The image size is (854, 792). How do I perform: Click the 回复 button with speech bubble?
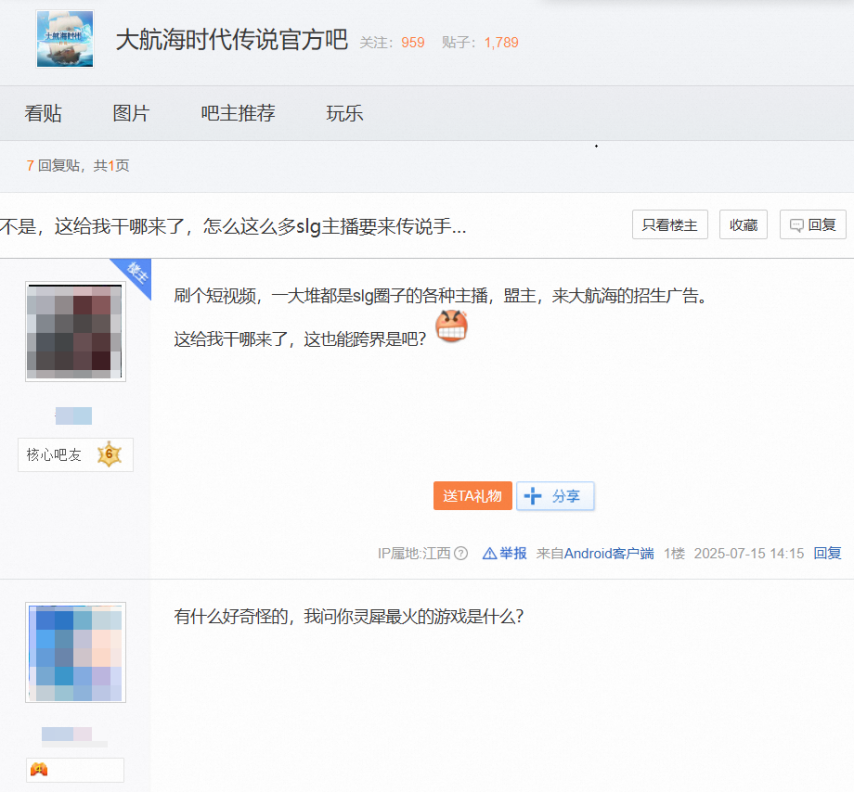pyautogui.click(x=813, y=225)
